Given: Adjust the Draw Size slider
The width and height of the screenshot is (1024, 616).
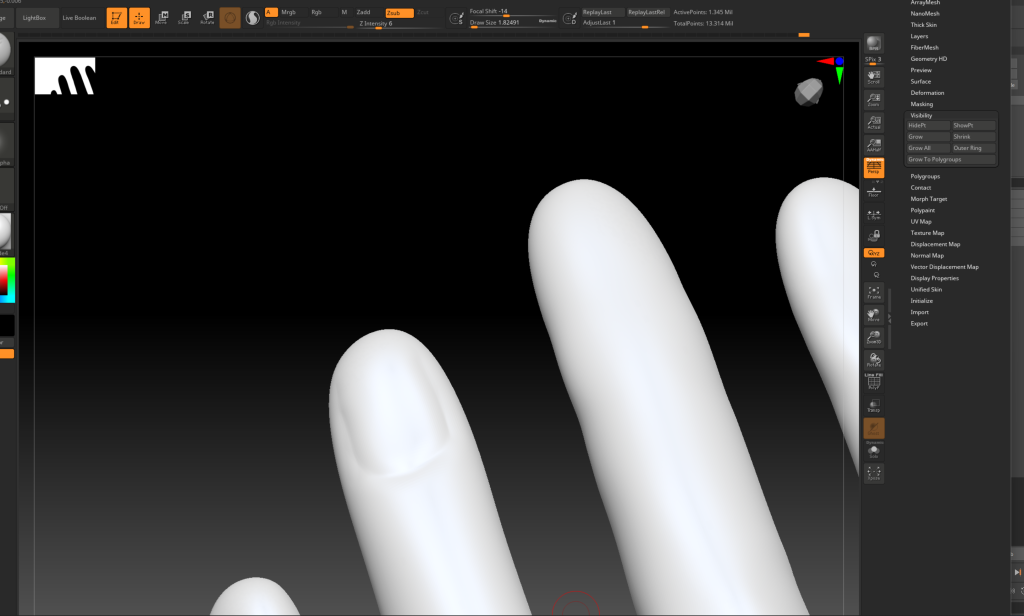Looking at the screenshot, I should pyautogui.click(x=513, y=22).
